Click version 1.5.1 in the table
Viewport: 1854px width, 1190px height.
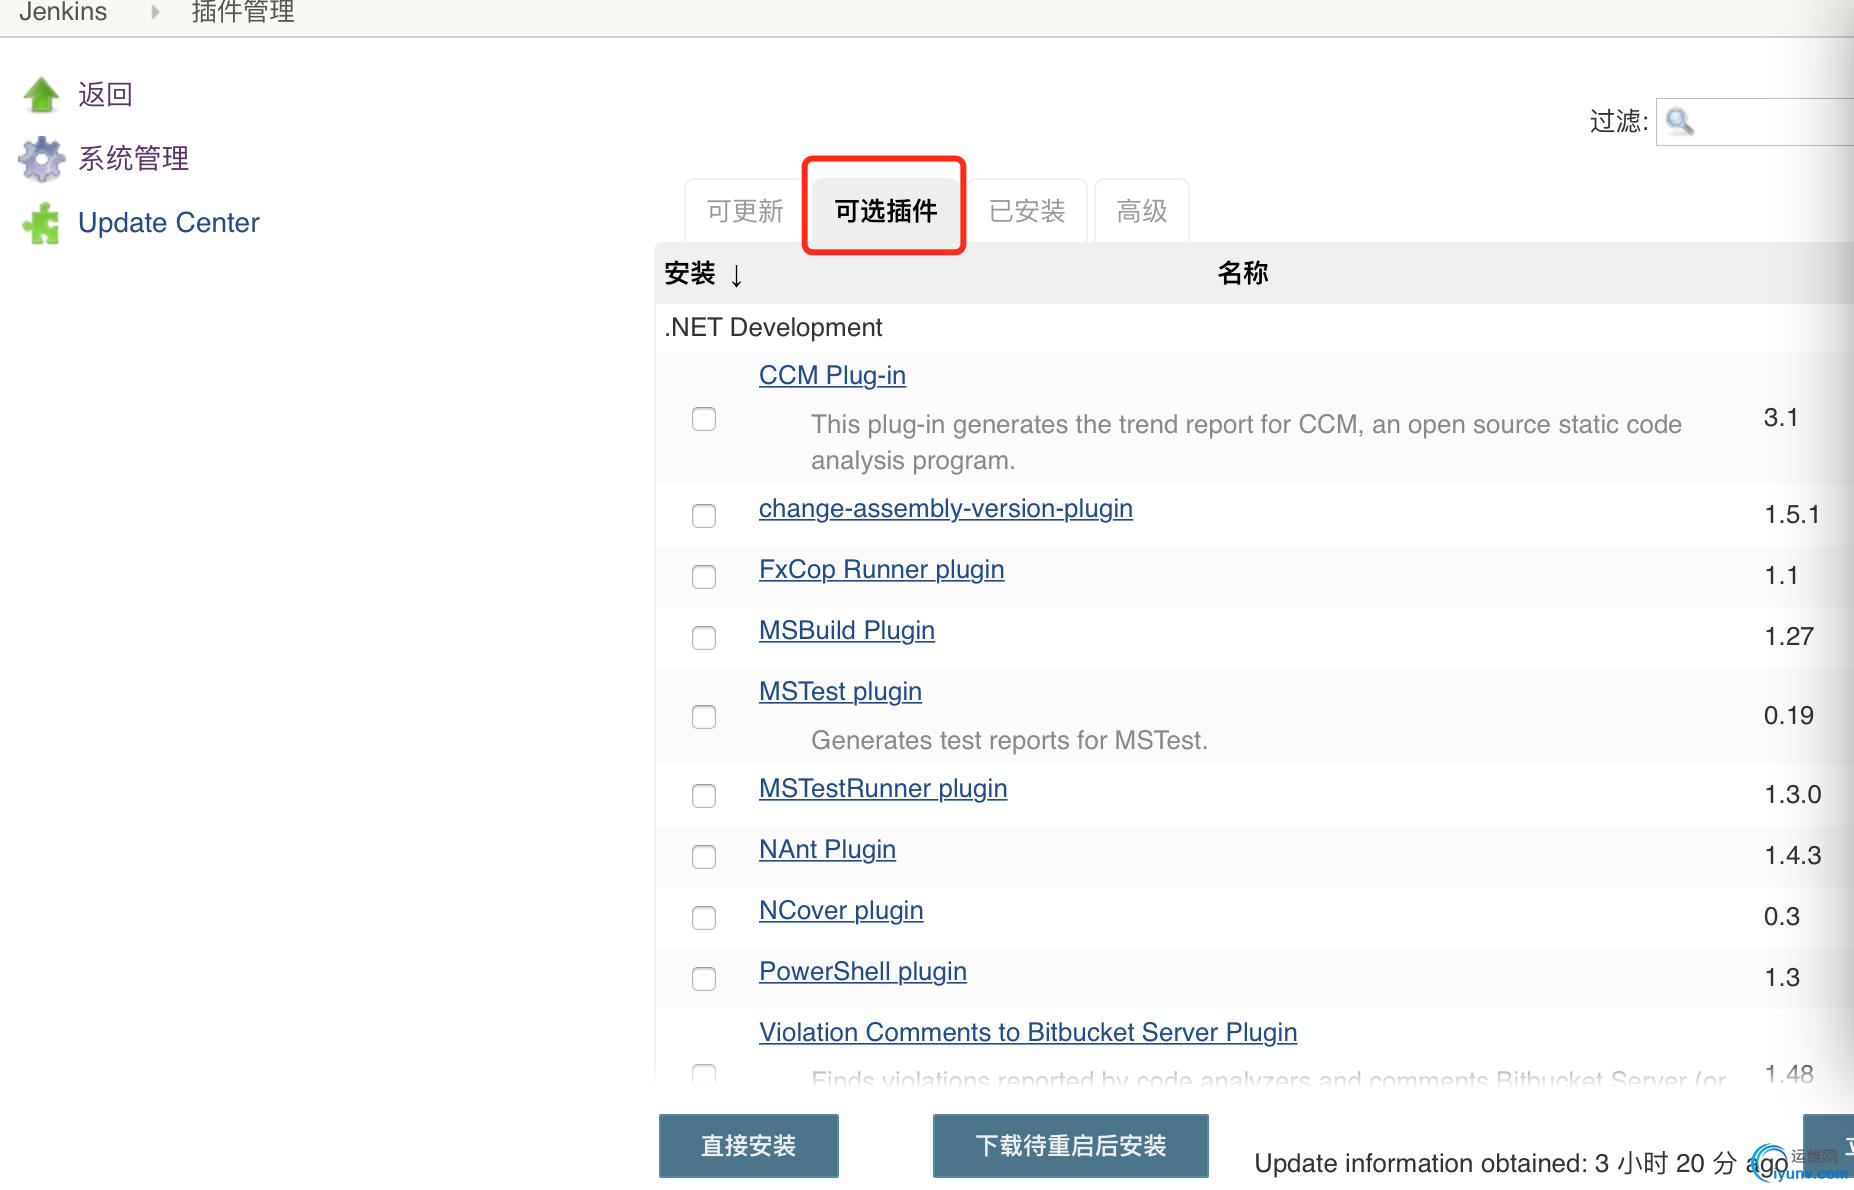1792,515
